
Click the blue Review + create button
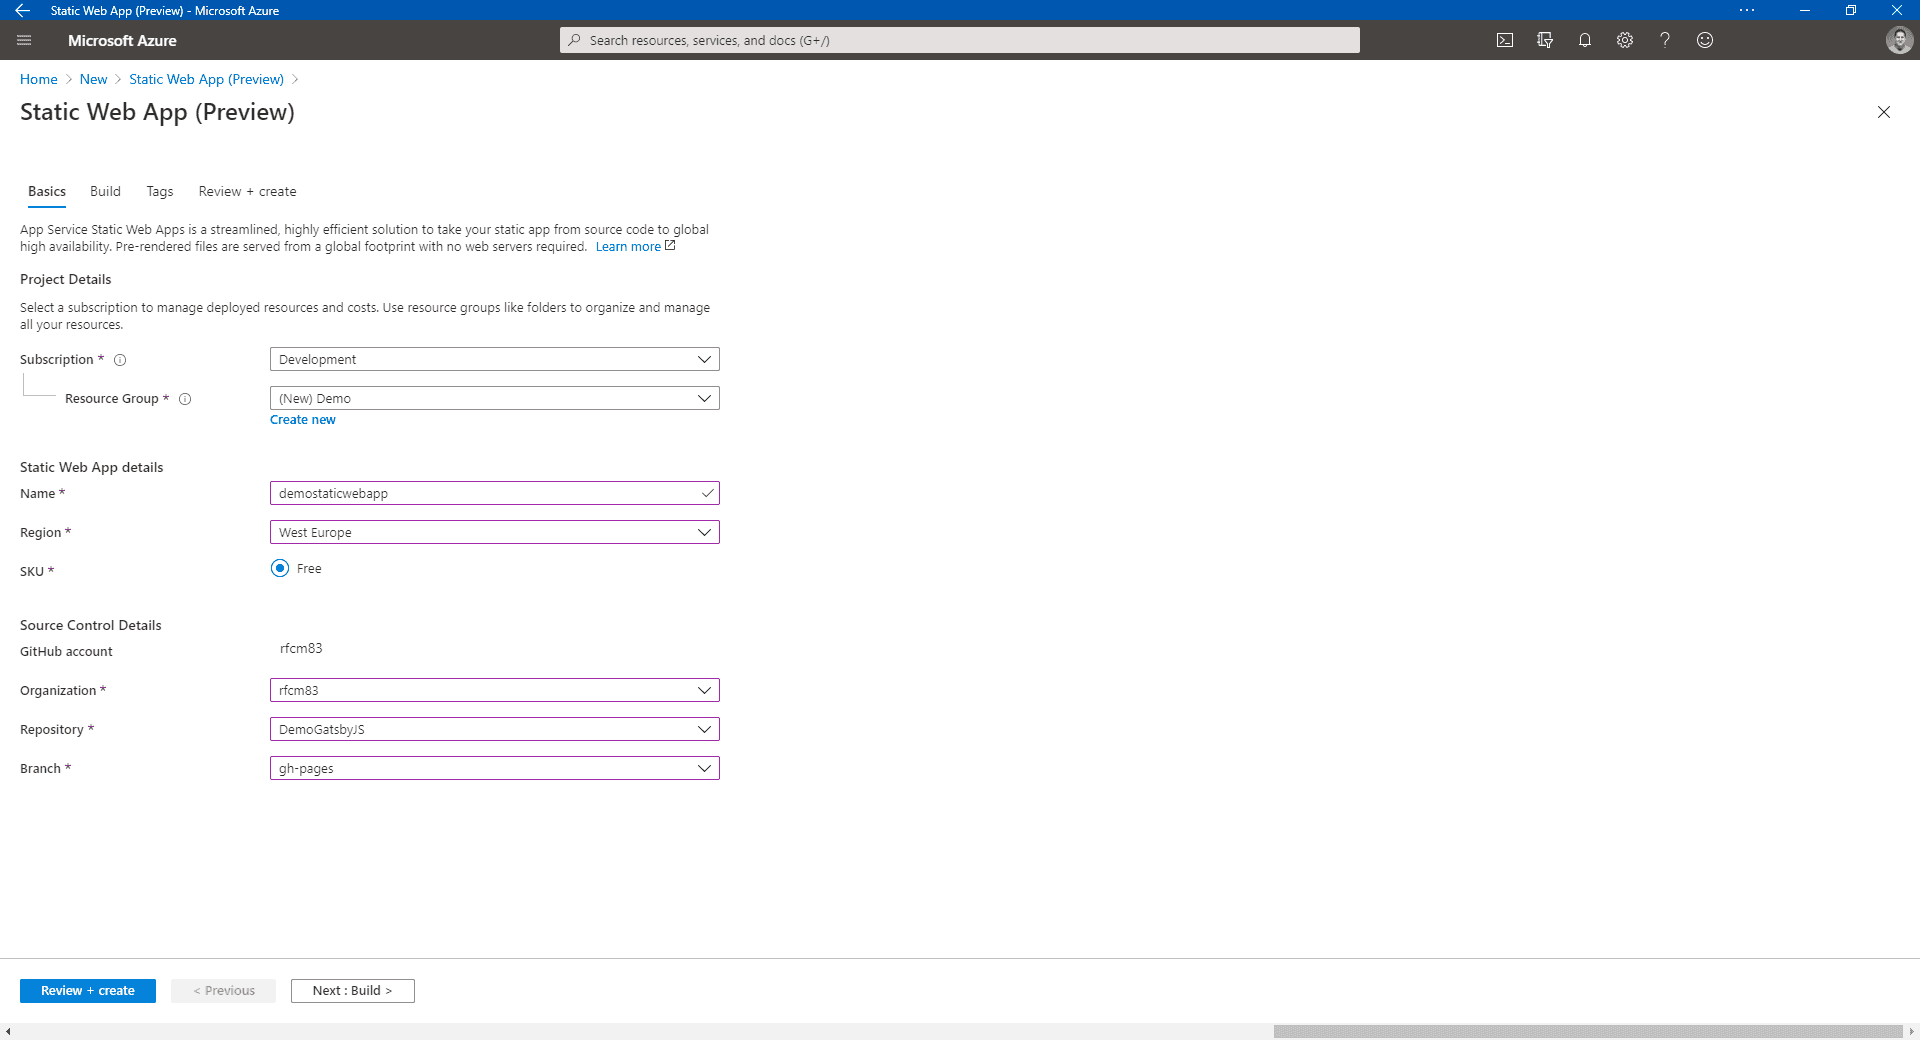[88, 991]
